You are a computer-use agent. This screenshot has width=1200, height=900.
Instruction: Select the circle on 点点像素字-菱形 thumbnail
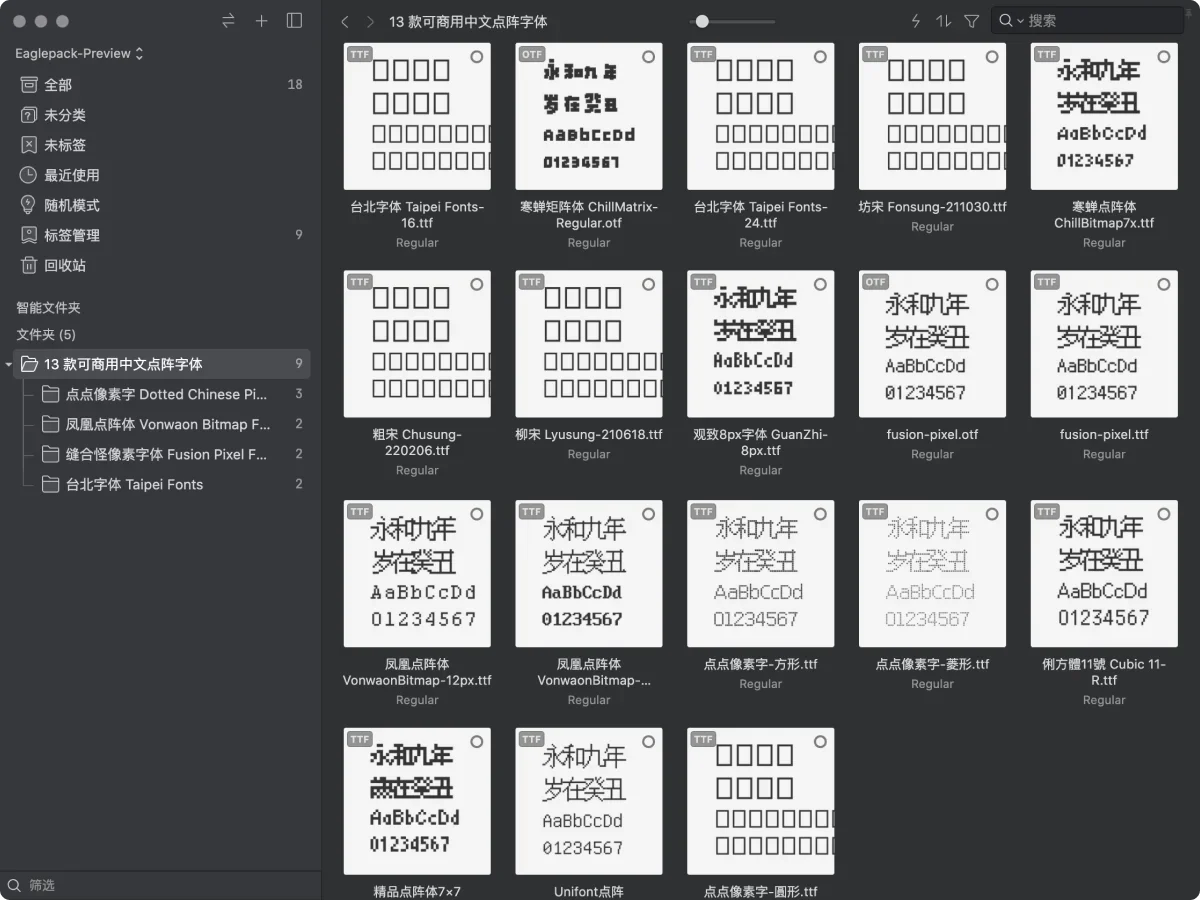992,514
